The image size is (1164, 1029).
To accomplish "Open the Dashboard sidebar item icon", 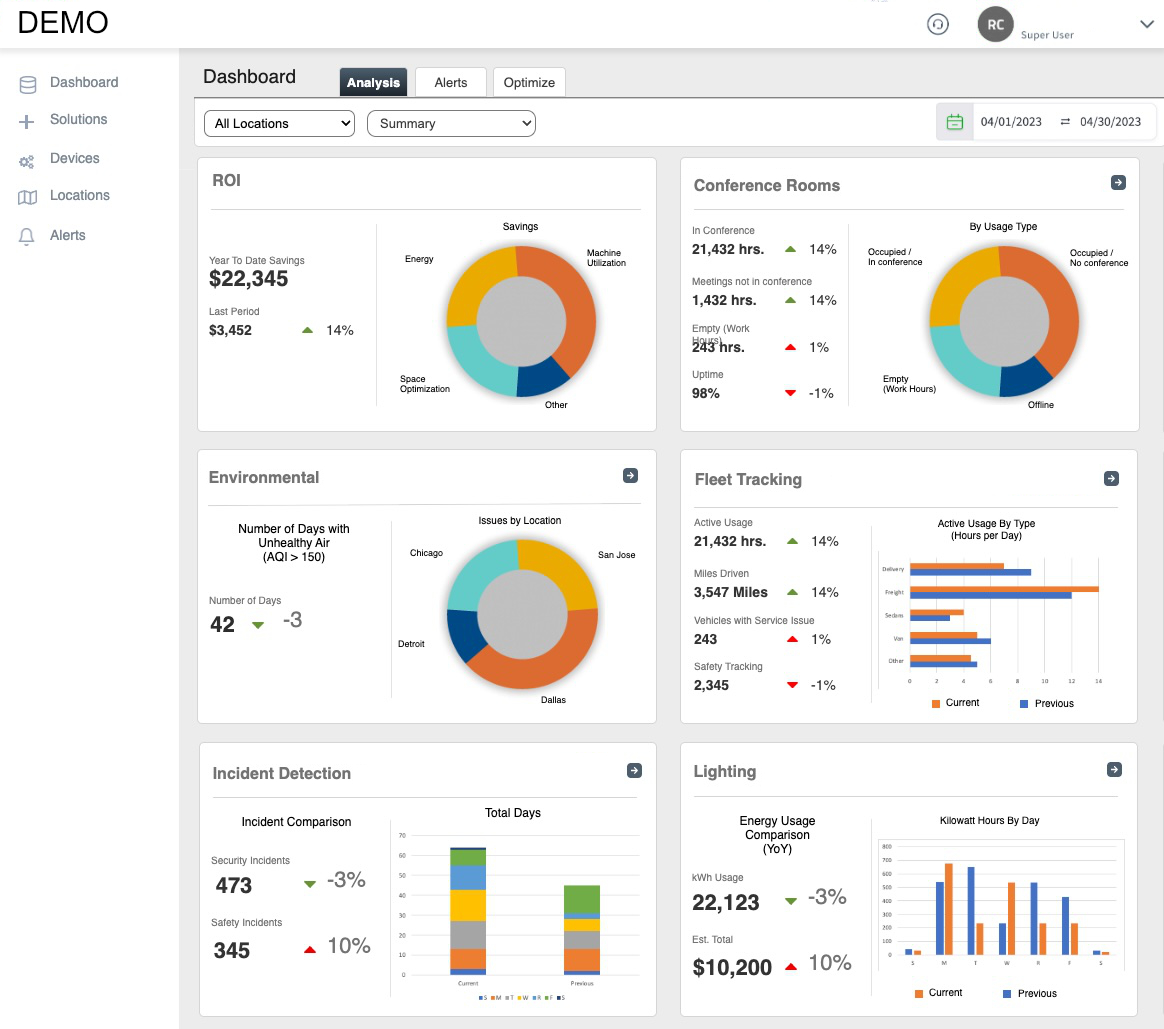I will point(27,85).
